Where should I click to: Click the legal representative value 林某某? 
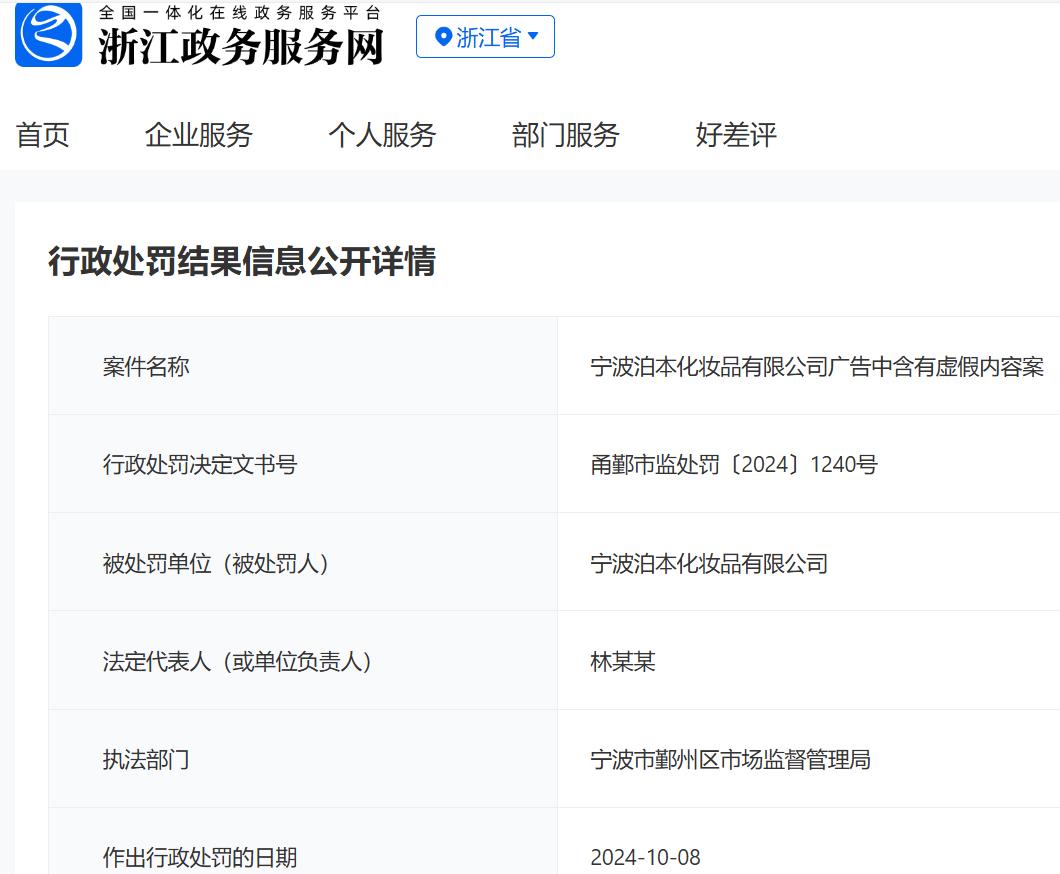click(x=623, y=662)
